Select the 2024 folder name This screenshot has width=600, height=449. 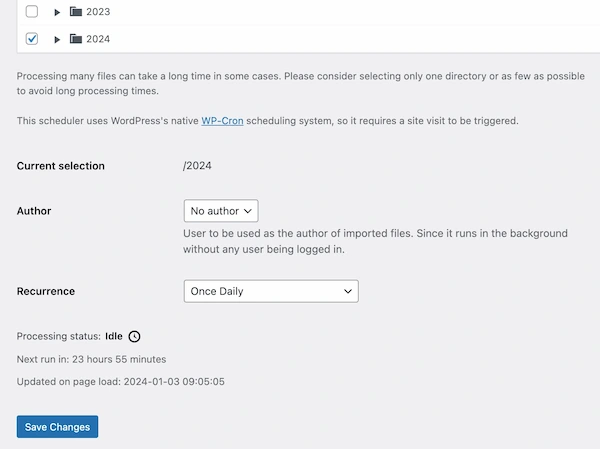click(x=98, y=39)
